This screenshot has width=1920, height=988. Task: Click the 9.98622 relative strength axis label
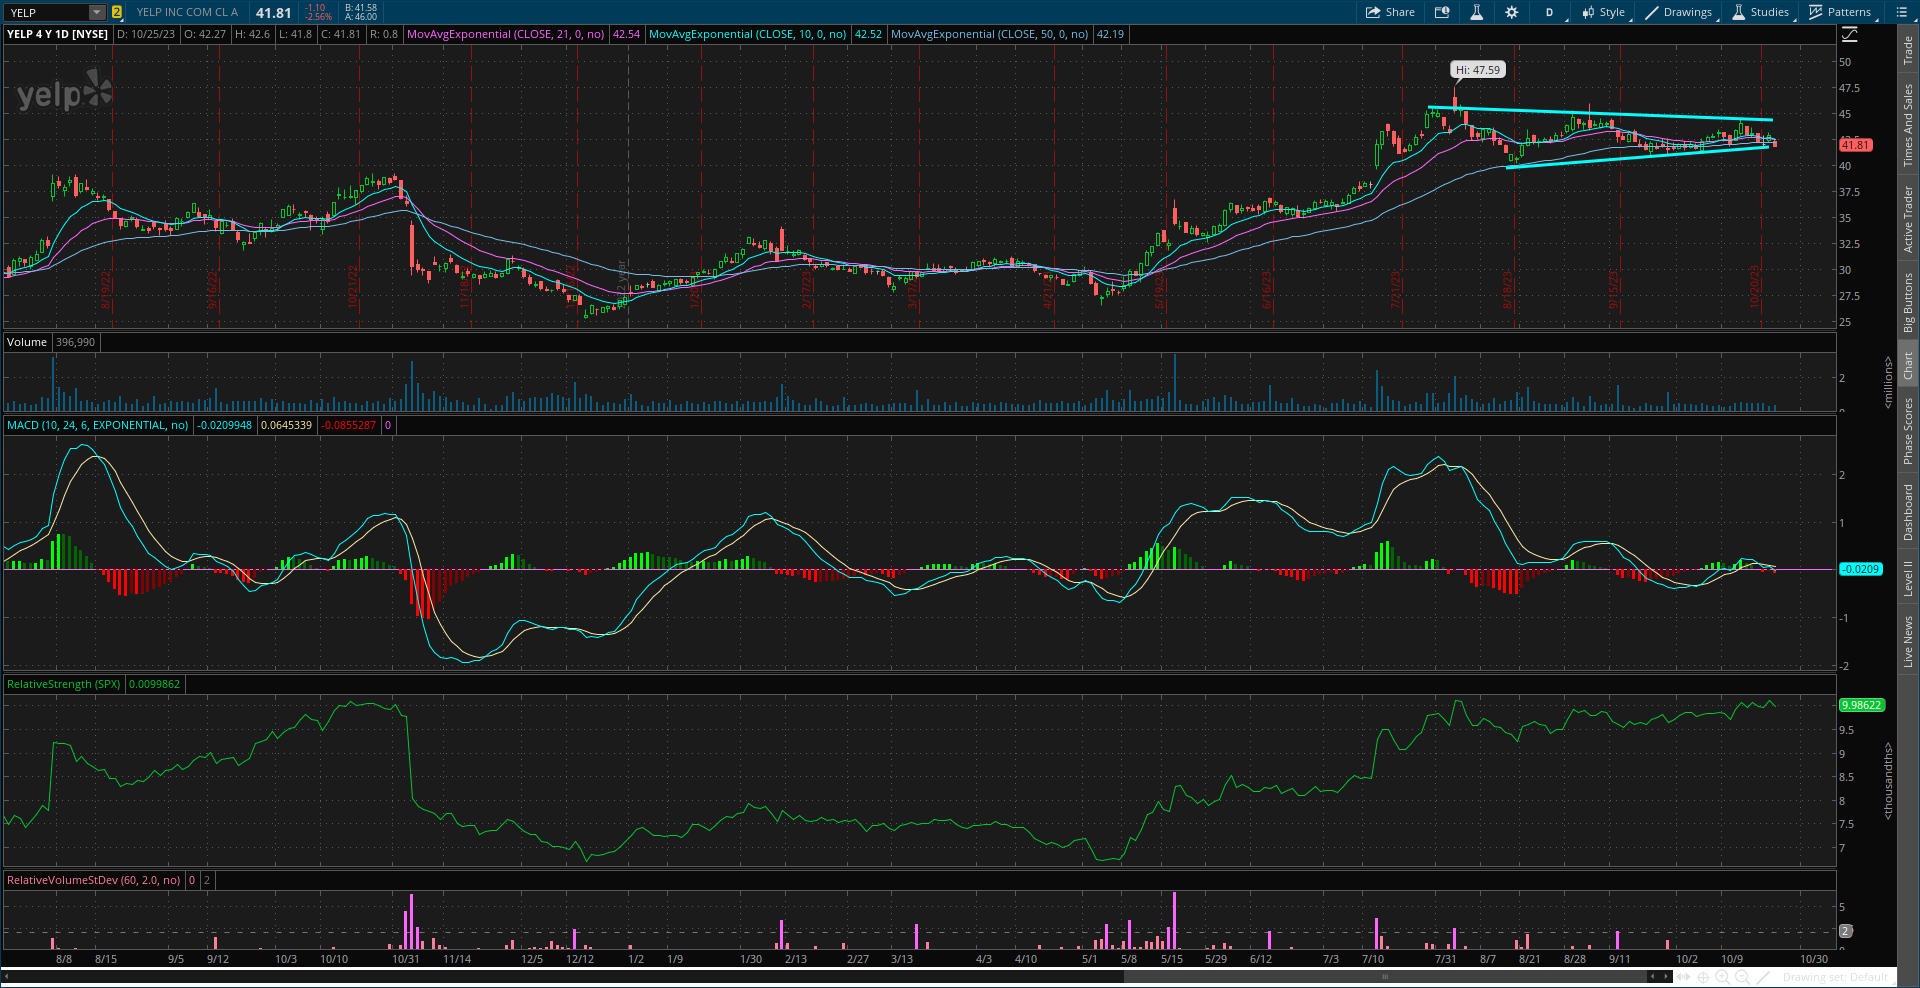pos(1861,705)
